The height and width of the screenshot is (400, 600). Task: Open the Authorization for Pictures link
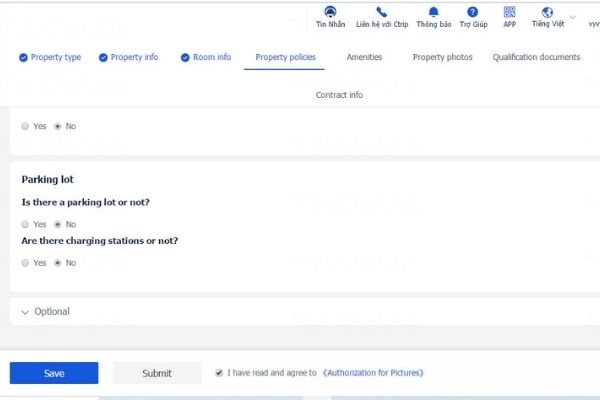[374, 373]
